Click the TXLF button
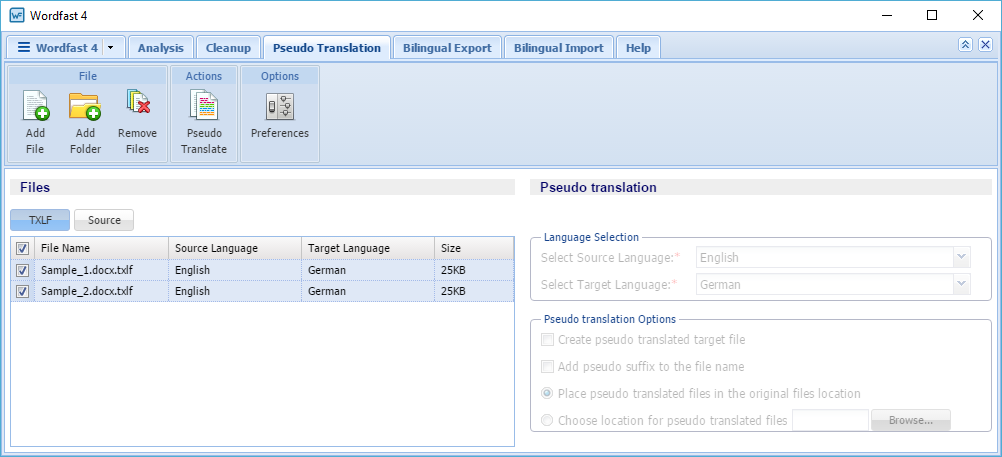 40,220
